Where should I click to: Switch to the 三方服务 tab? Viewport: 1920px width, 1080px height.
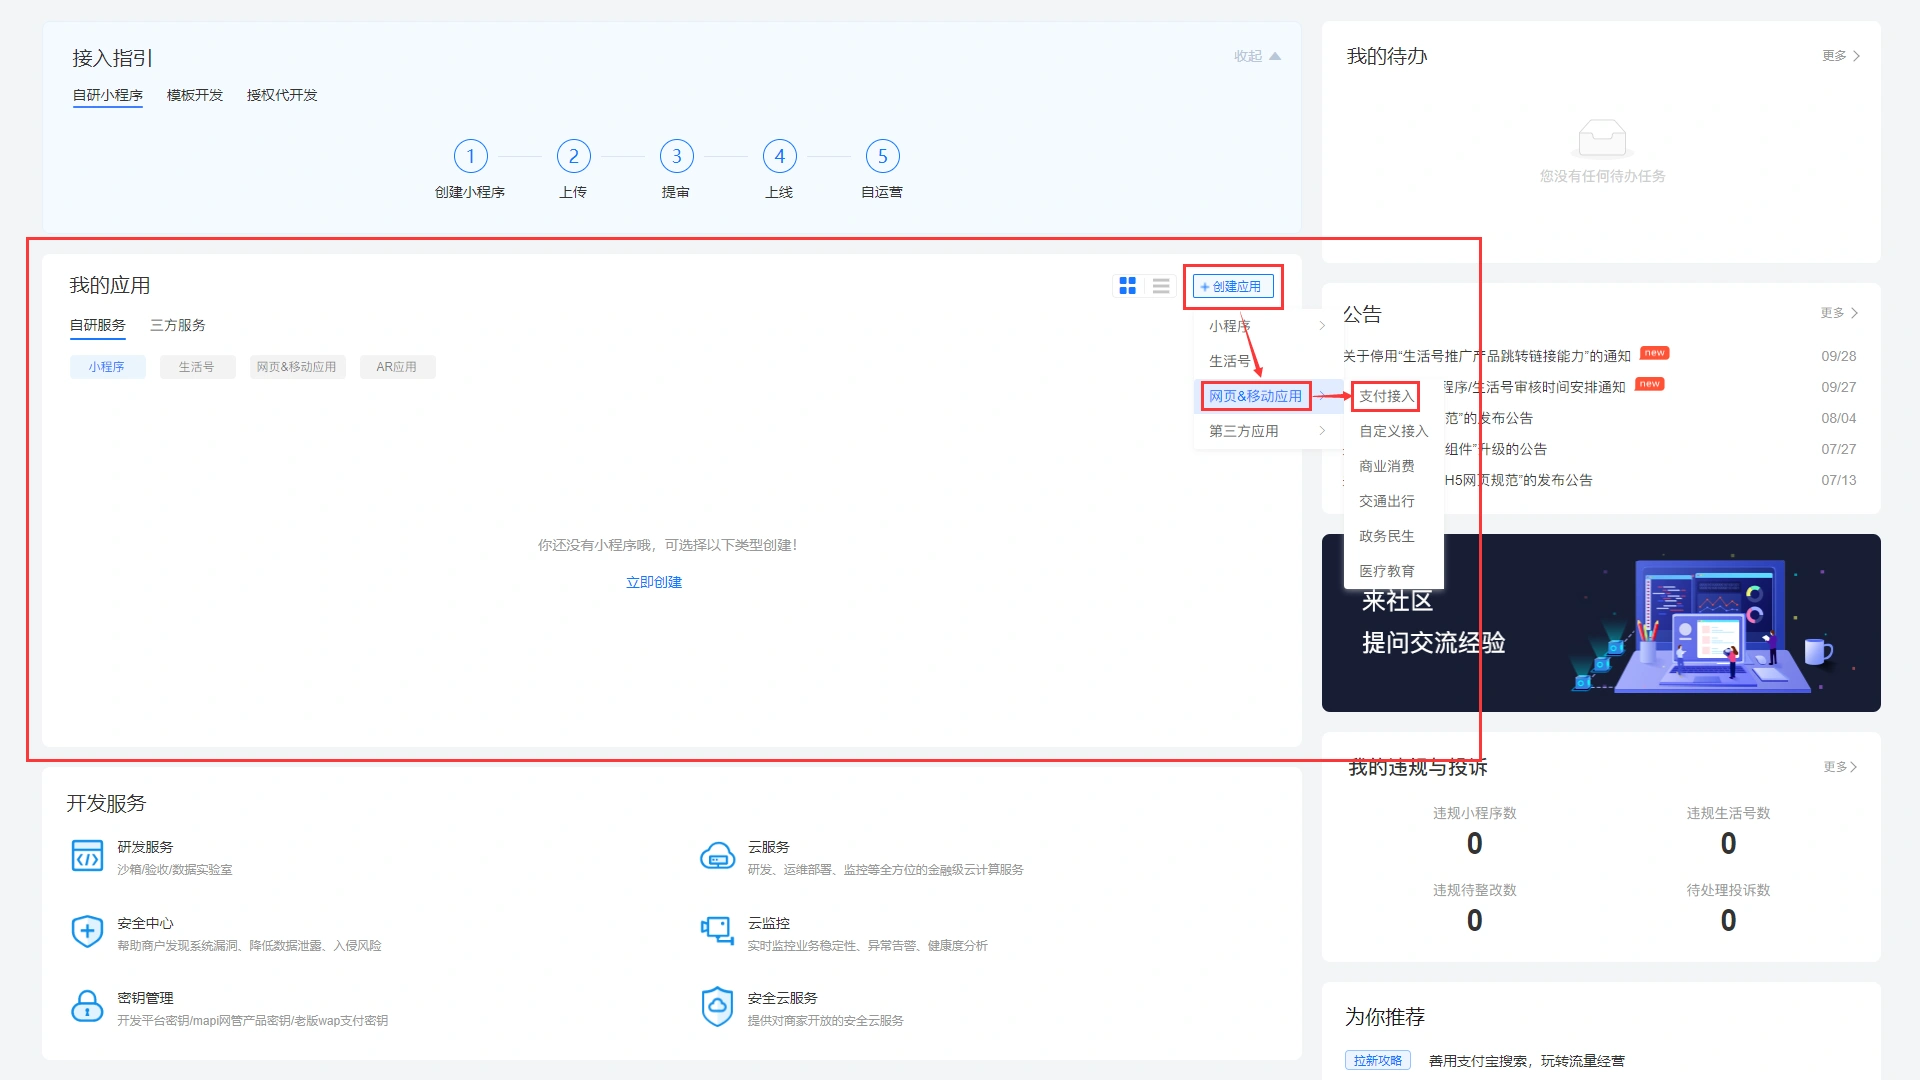177,324
